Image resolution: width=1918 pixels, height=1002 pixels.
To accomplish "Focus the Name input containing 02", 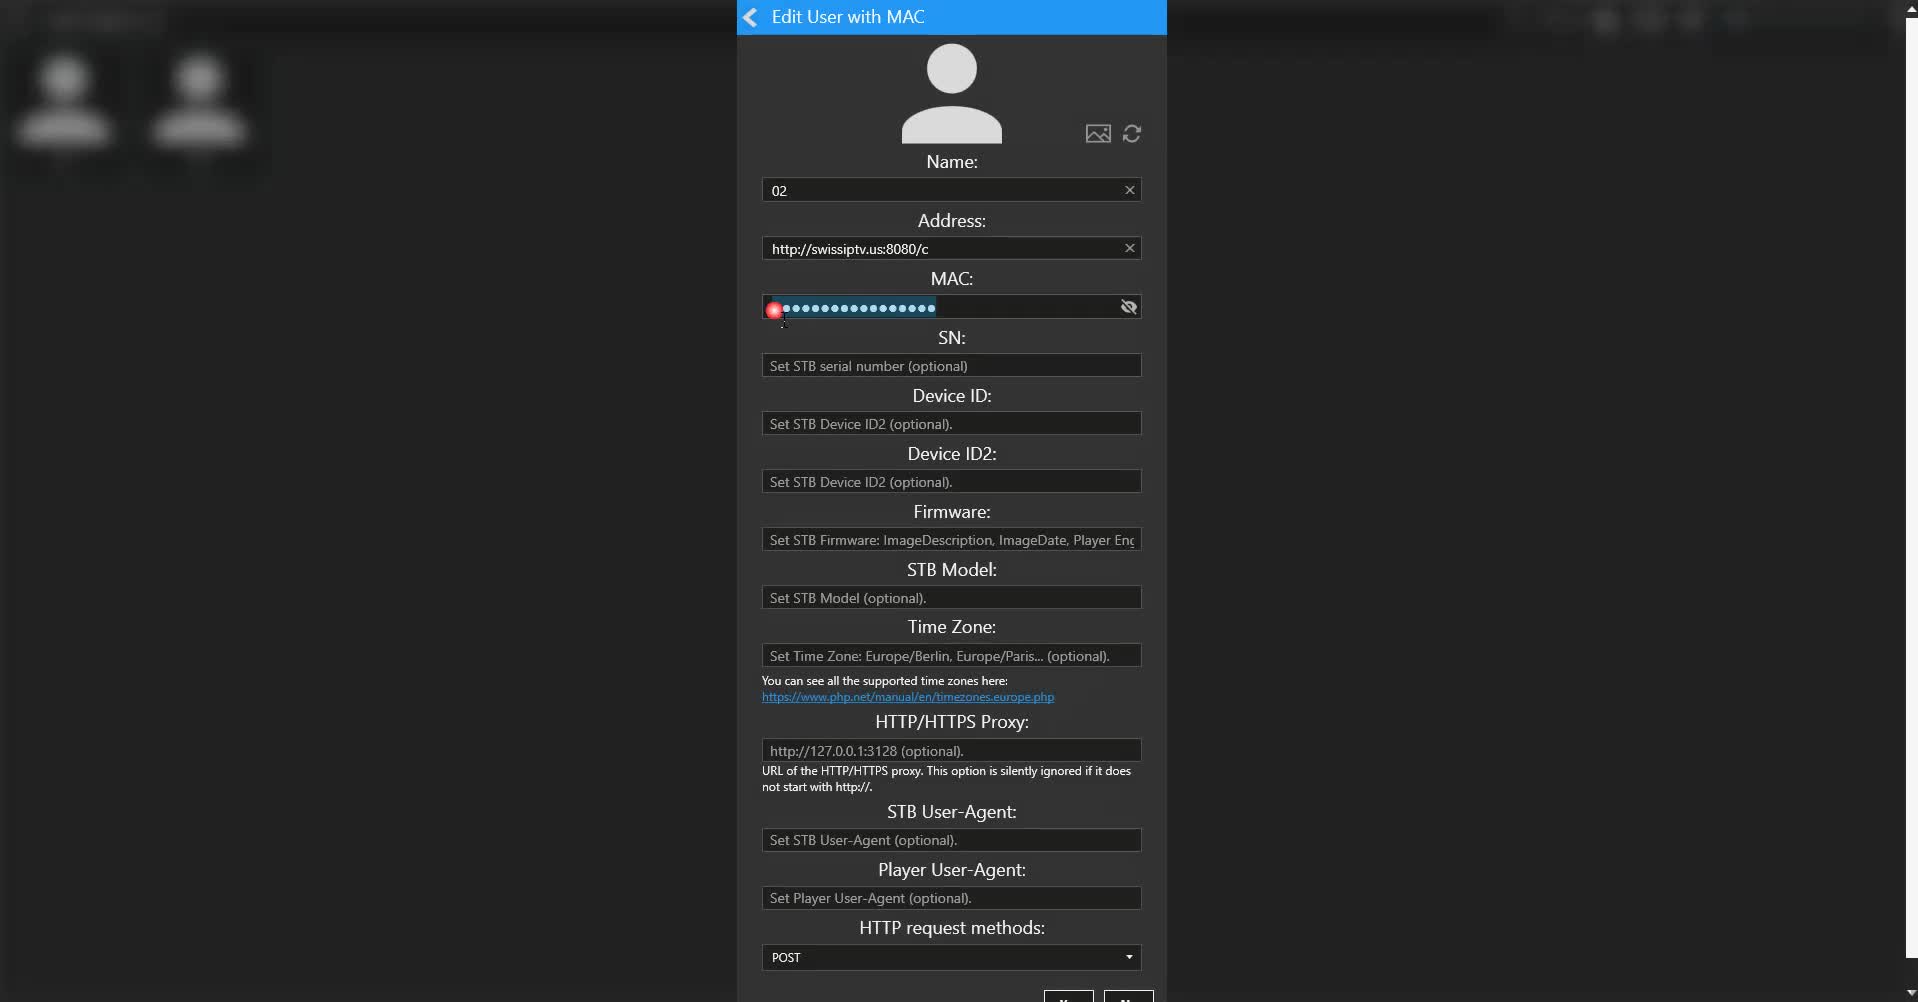I will click(x=940, y=190).
